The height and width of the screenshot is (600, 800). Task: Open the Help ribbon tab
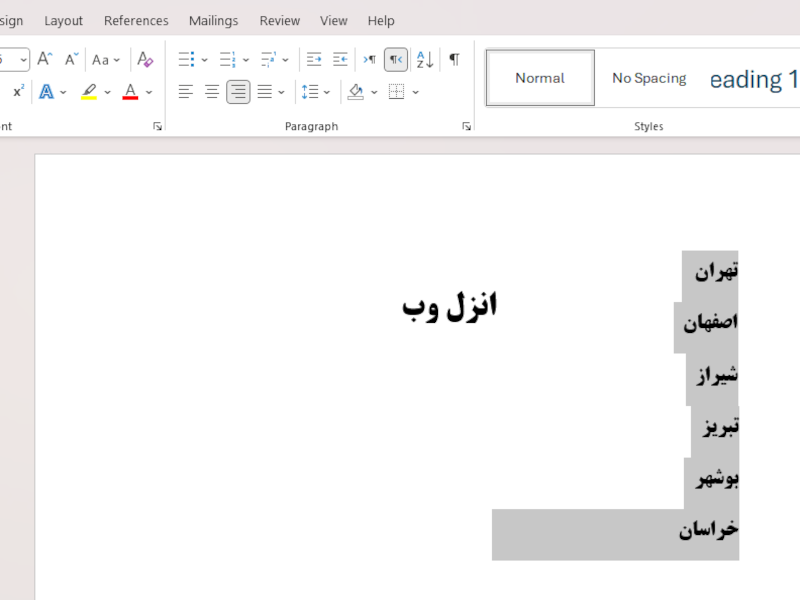[381, 21]
